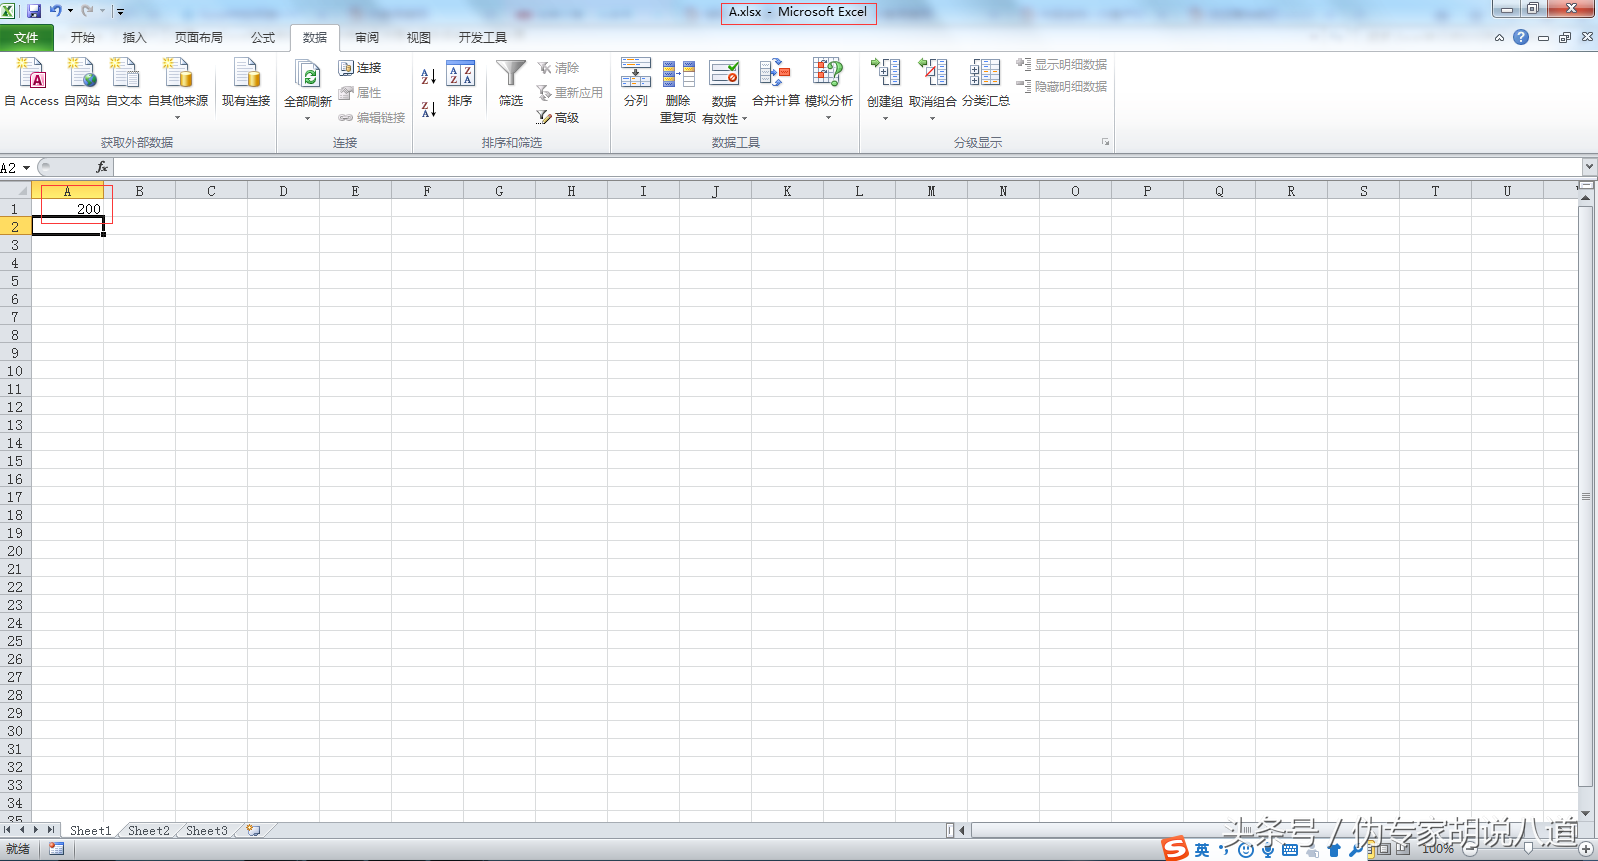
Task: Click vertical scrollbar up arrow
Action: 1586,198
